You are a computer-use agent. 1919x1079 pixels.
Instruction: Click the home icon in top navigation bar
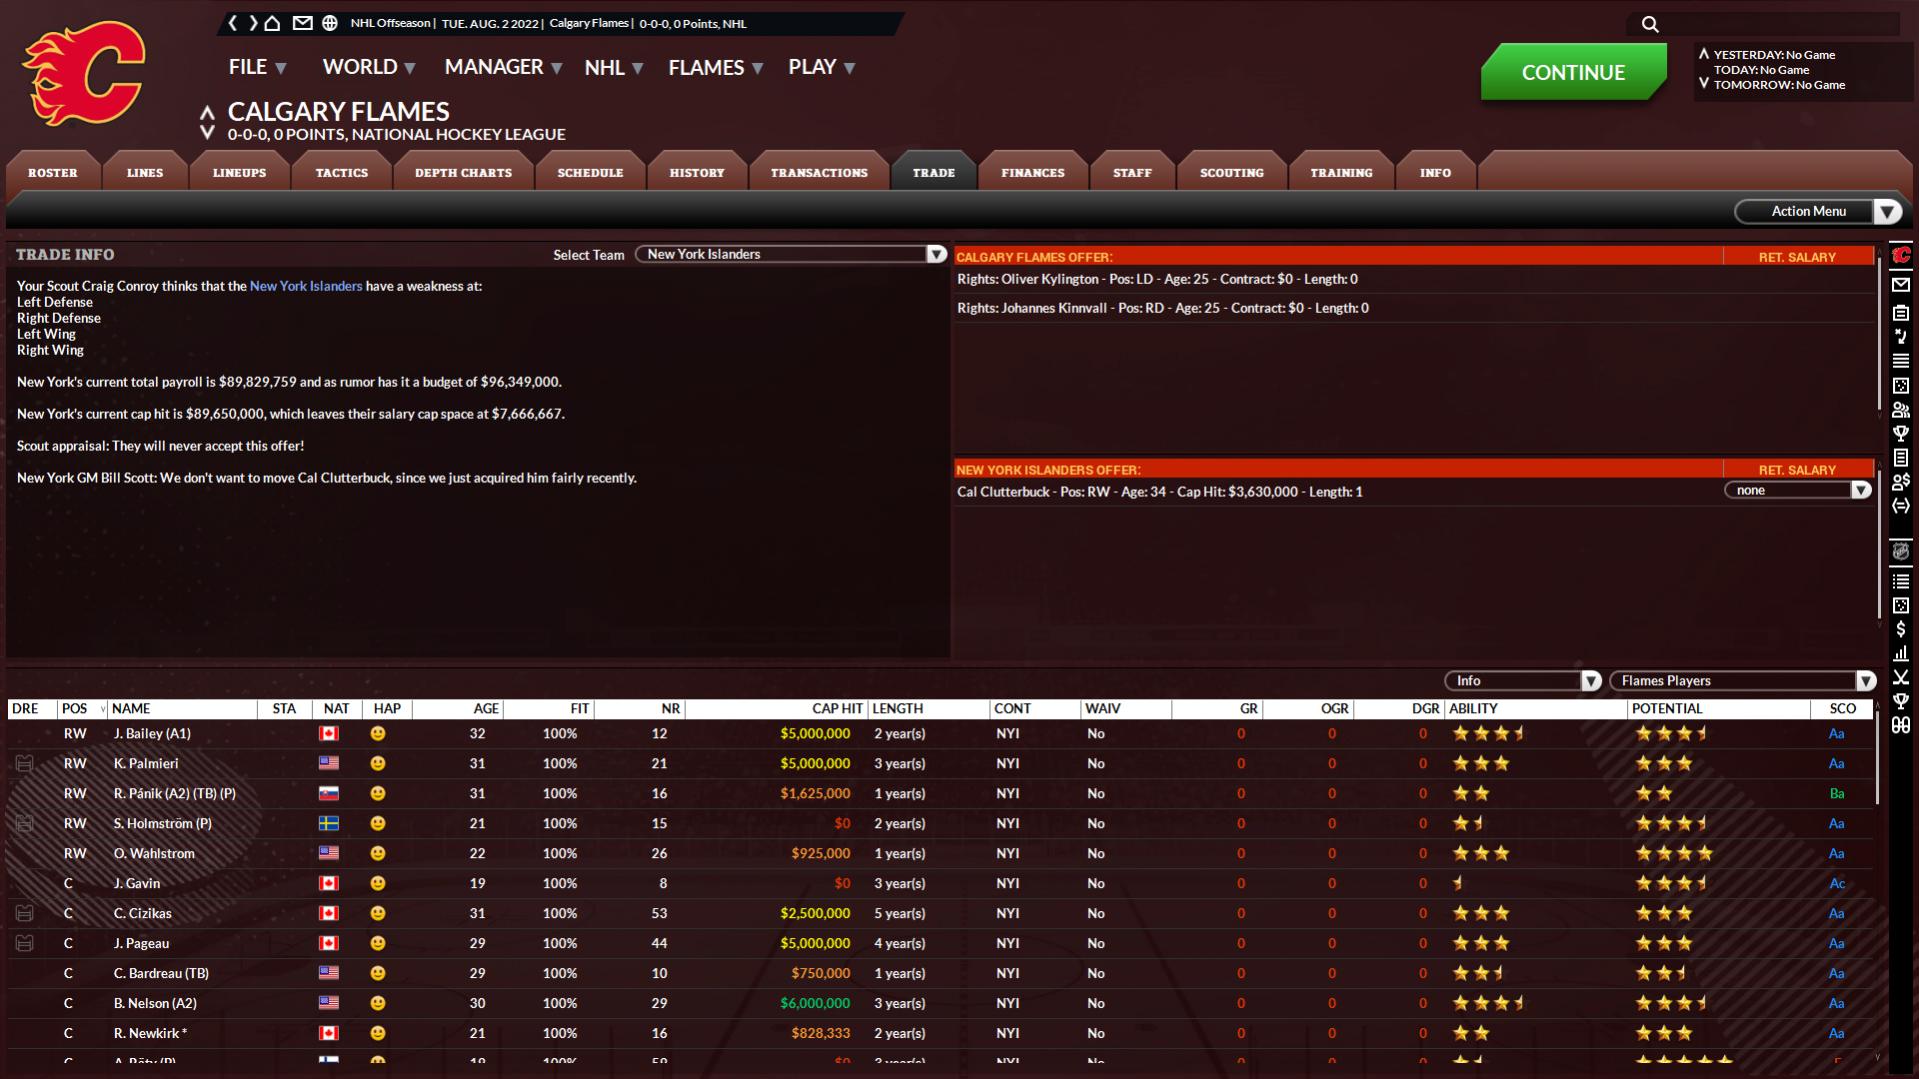click(x=272, y=23)
